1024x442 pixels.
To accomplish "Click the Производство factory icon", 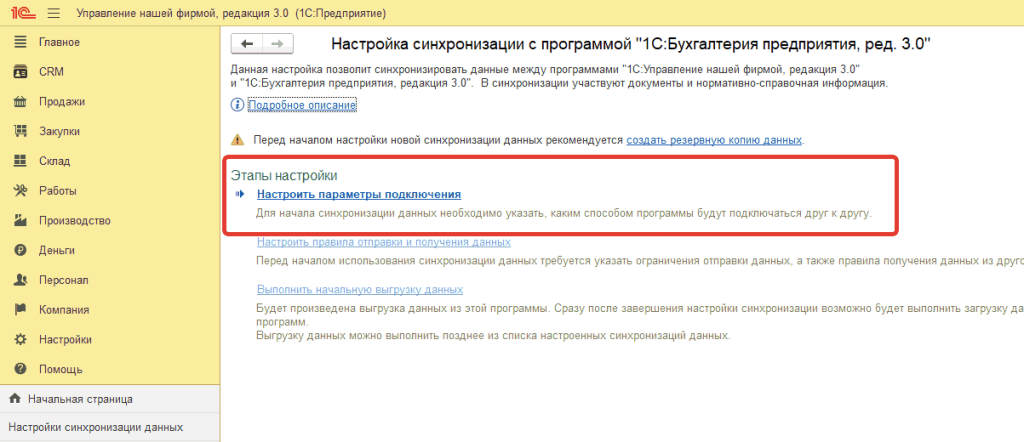I will (20, 221).
